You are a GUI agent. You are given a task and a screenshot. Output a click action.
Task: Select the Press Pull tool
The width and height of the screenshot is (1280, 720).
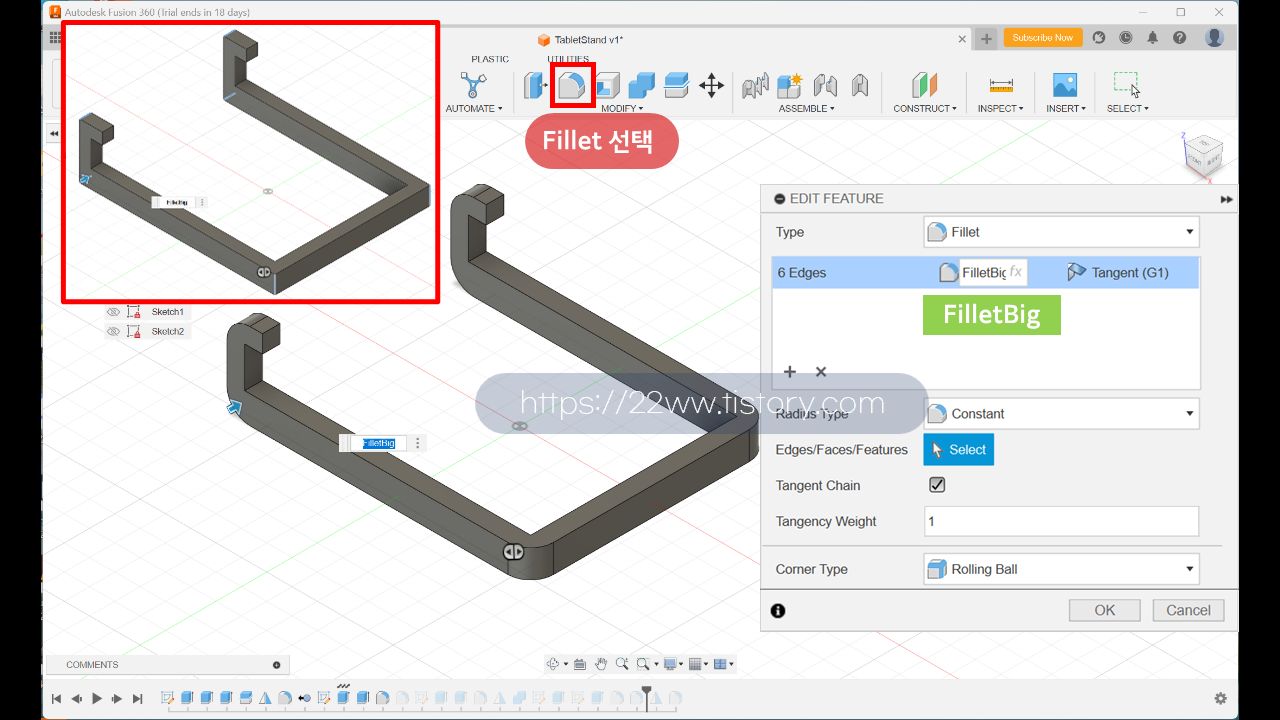(534, 86)
